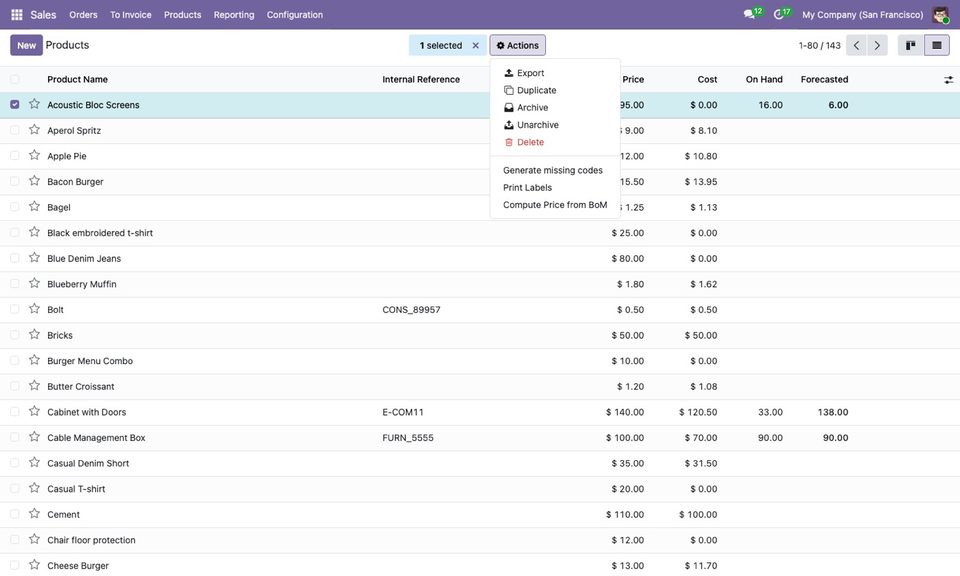
Task: Favorite the Aperol Spritz product star
Action: [34, 130]
